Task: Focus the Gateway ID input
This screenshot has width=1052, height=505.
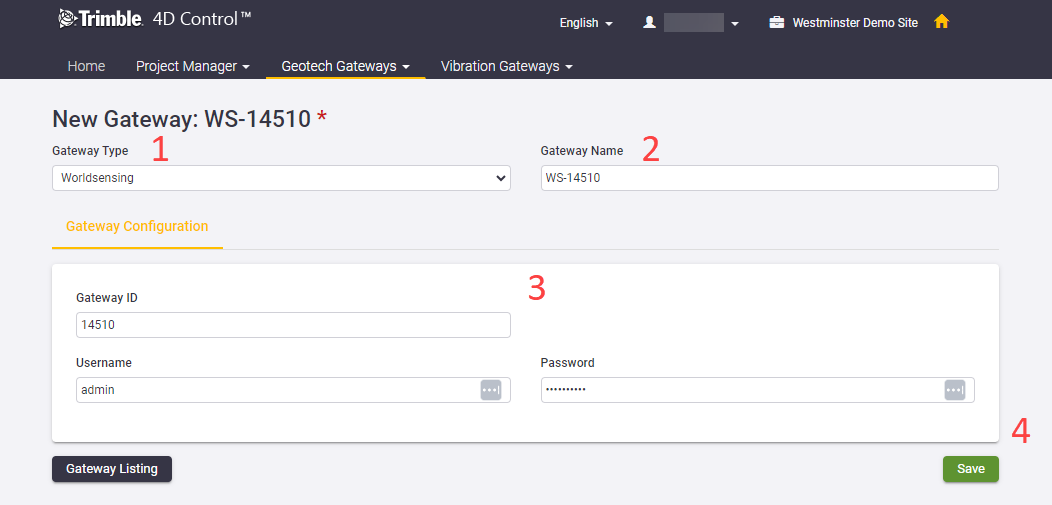Action: click(x=293, y=325)
